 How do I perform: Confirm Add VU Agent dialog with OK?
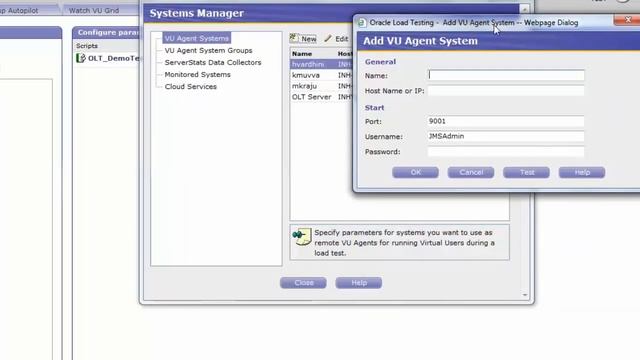(x=416, y=172)
